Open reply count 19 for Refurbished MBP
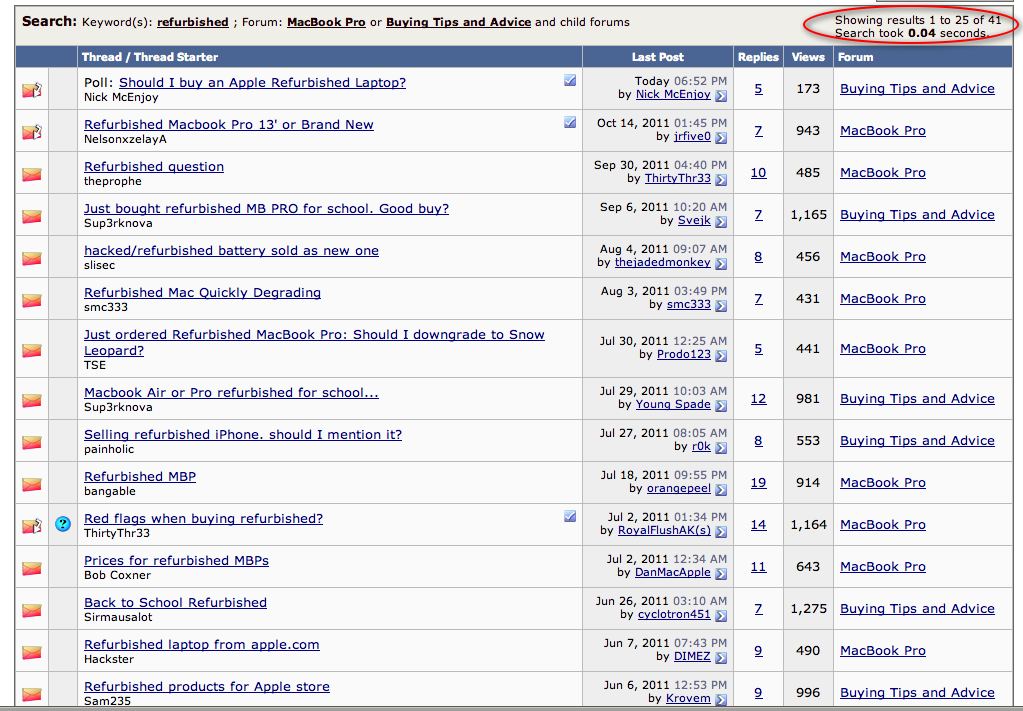This screenshot has height=711, width=1023. point(758,483)
